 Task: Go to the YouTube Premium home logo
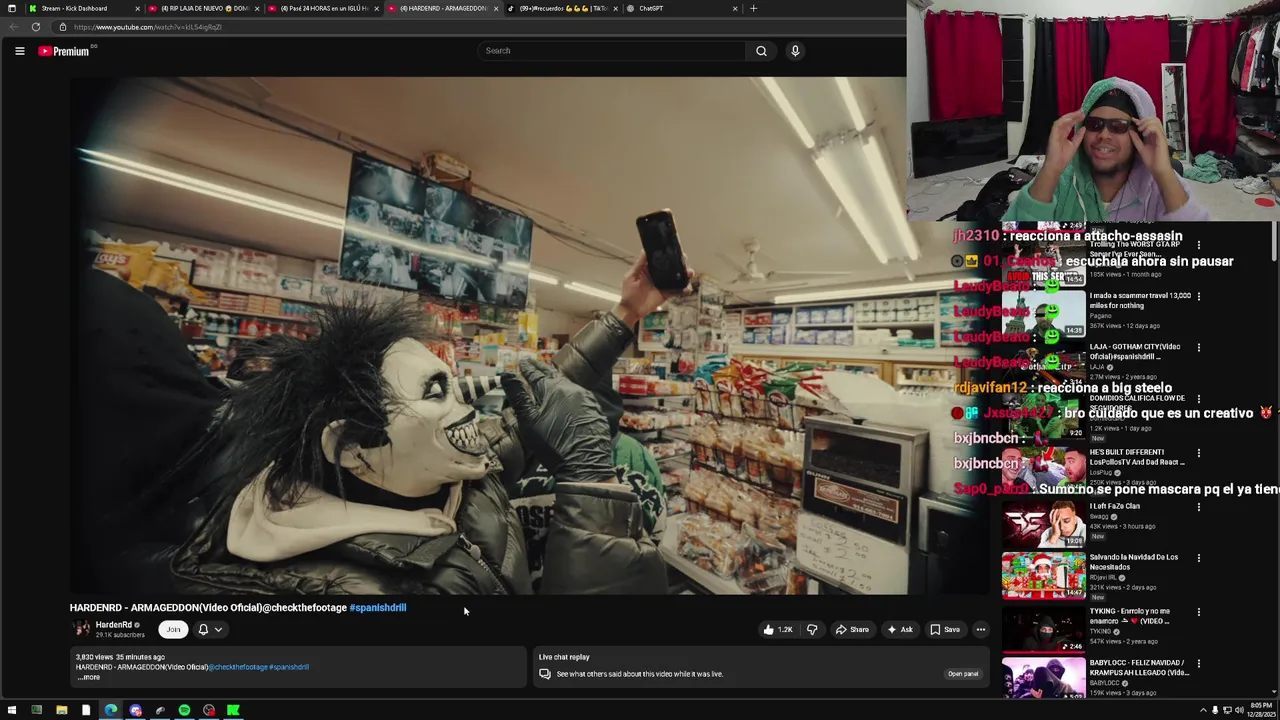(66, 51)
